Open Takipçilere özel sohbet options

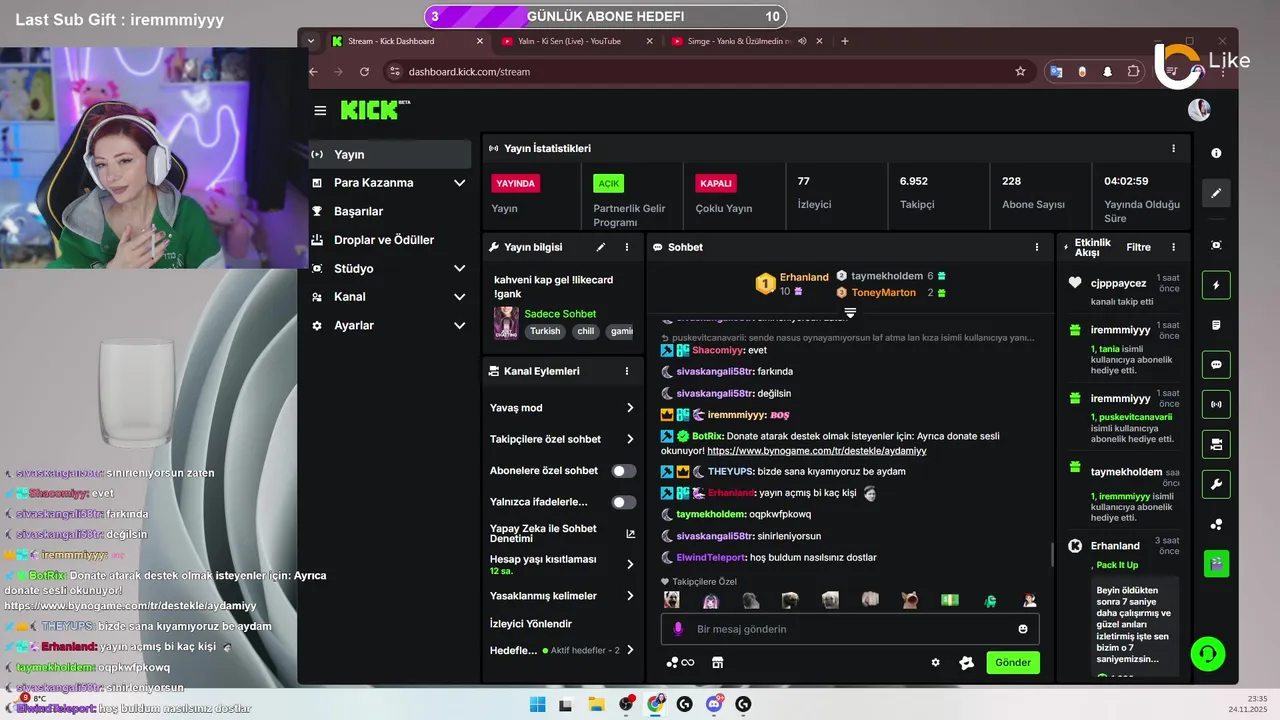[x=562, y=439]
